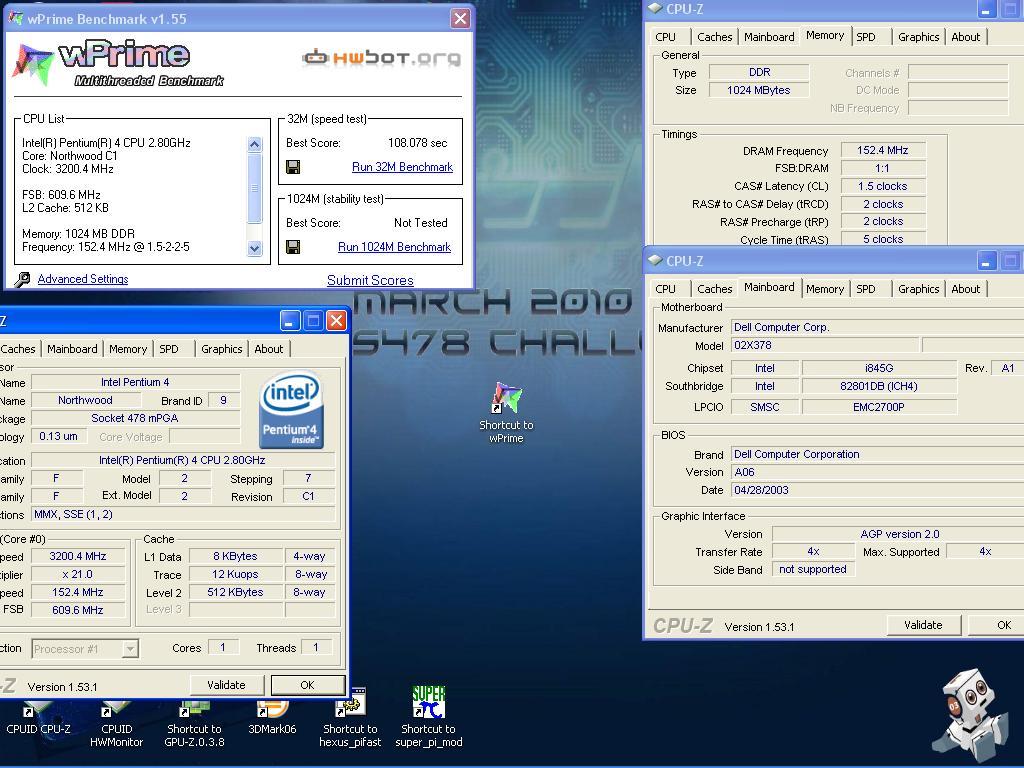Image resolution: width=1024 pixels, height=768 pixels.
Task: Open the Shortcut to wPrime desktop icon
Action: tap(506, 413)
